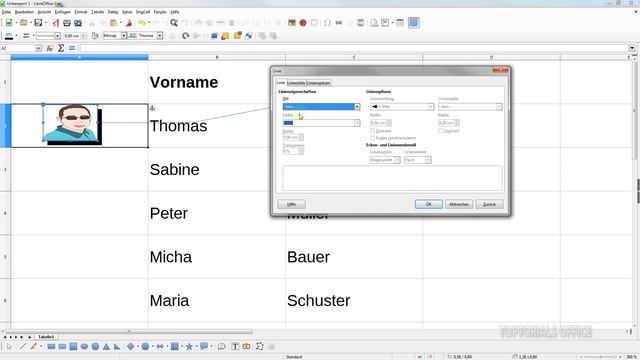Click the Name Box field showing A2

point(18,48)
